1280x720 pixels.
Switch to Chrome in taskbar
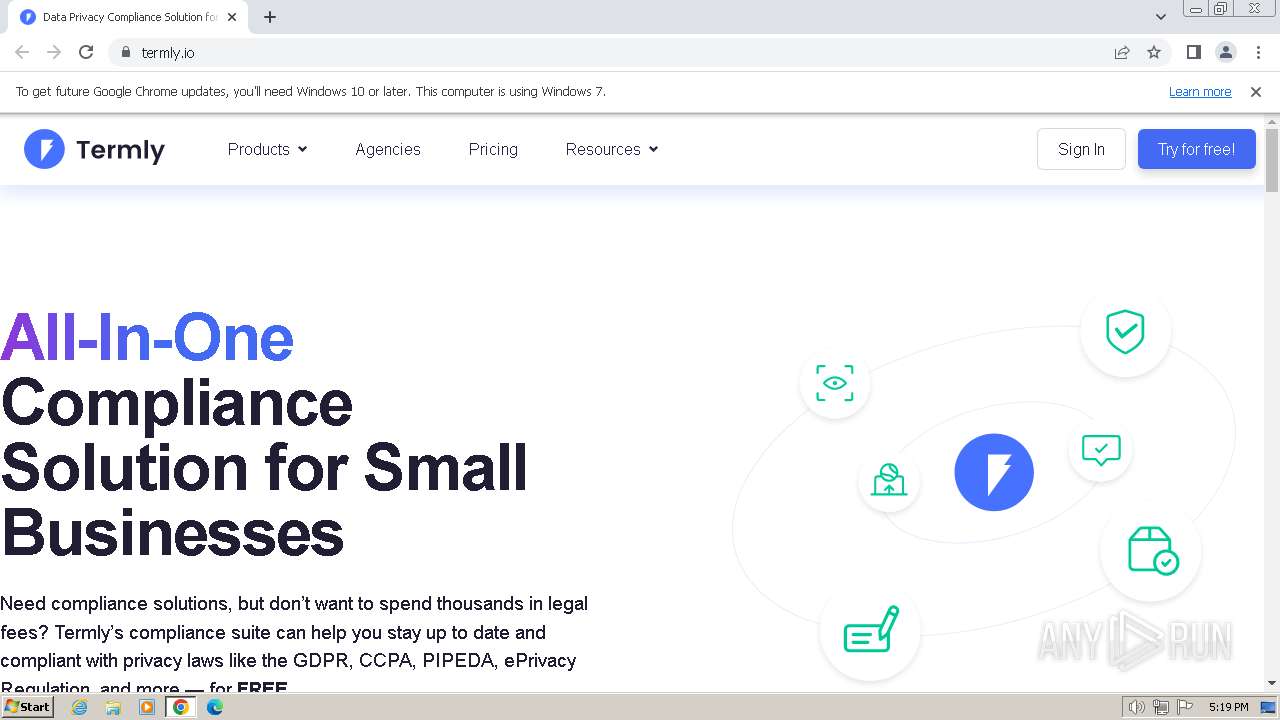[181, 707]
